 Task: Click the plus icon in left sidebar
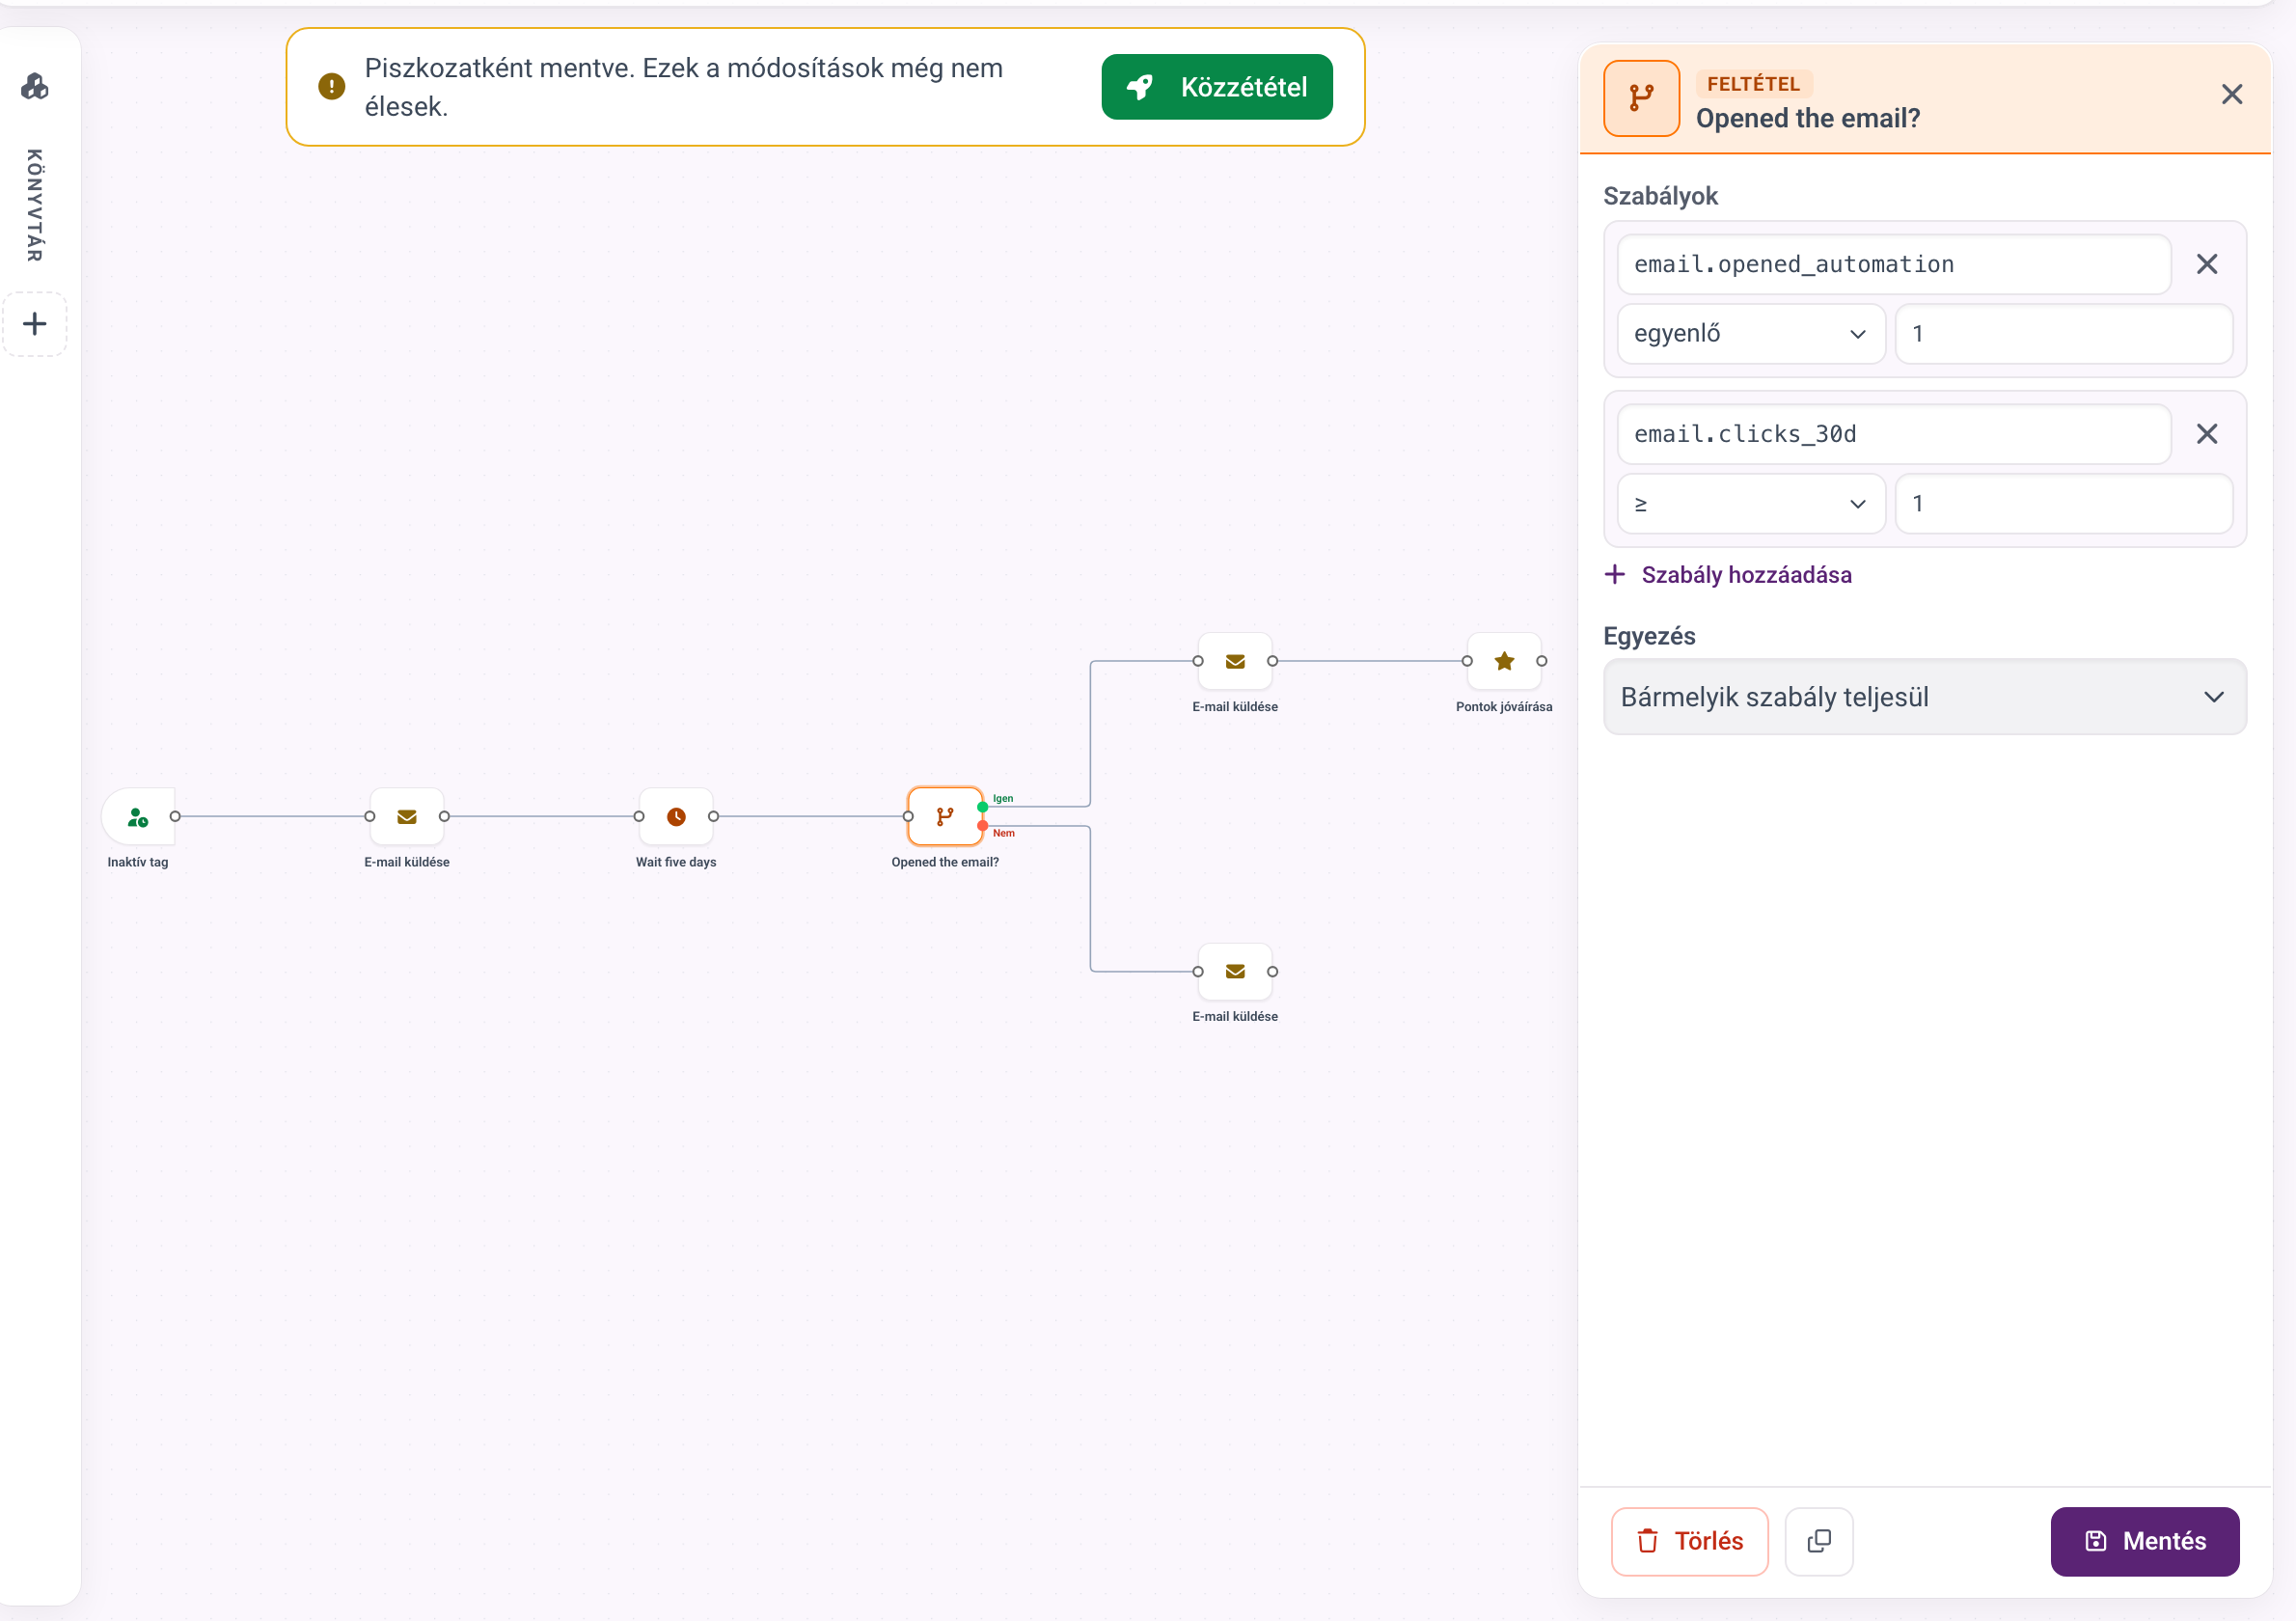pyautogui.click(x=35, y=324)
